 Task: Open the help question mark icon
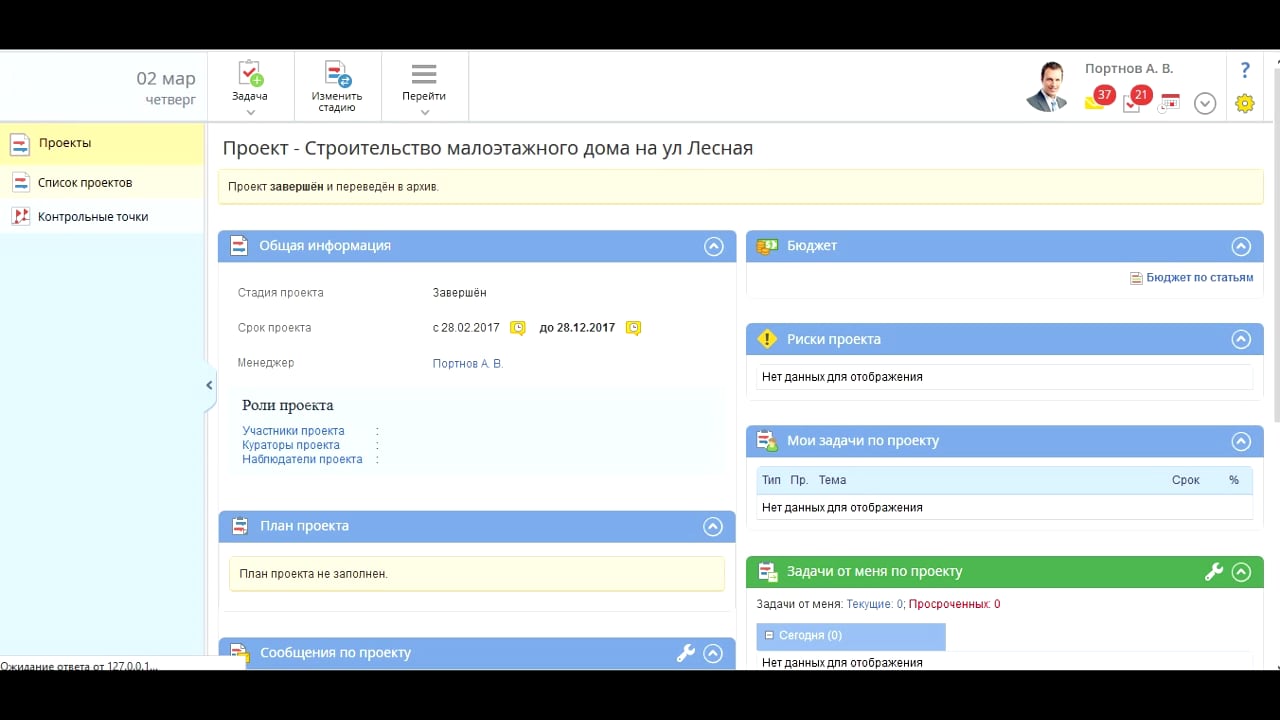coord(1245,70)
